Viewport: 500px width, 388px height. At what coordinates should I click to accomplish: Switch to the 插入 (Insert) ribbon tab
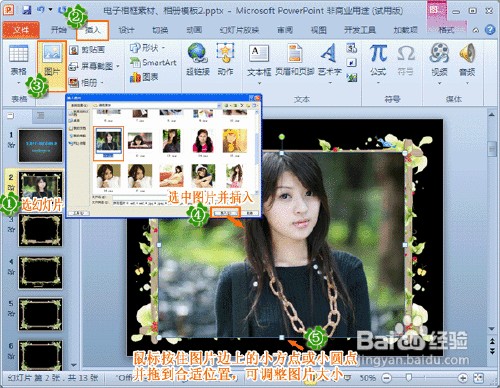(93, 30)
